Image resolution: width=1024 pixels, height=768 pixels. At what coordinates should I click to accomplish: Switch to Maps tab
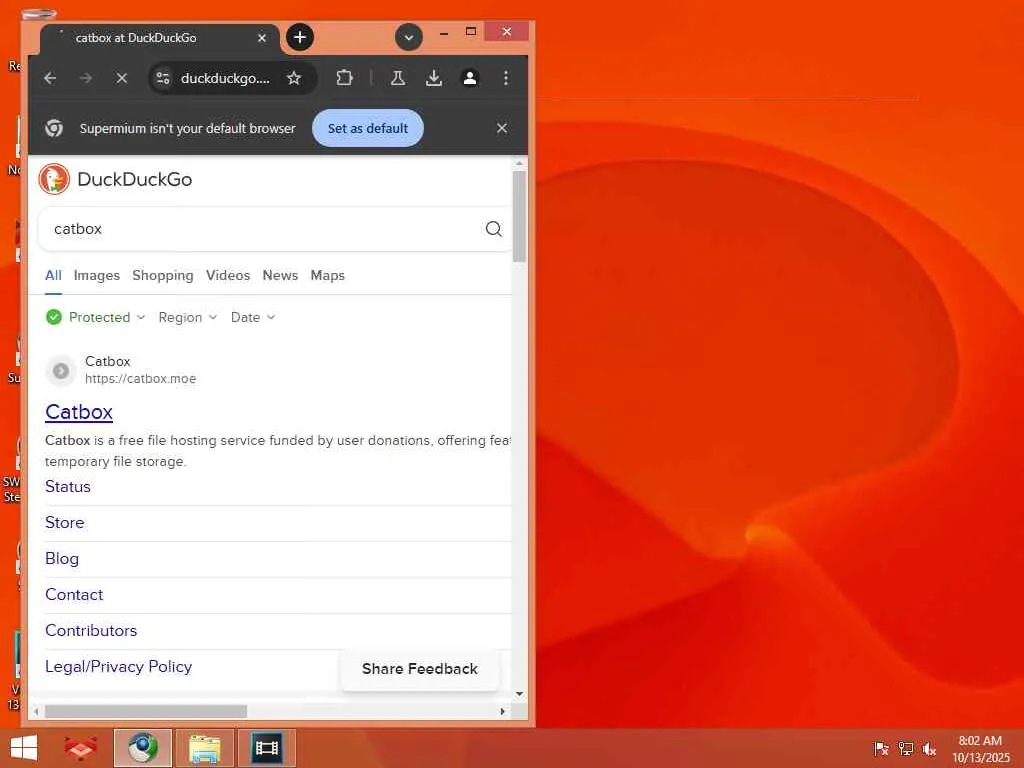point(327,276)
